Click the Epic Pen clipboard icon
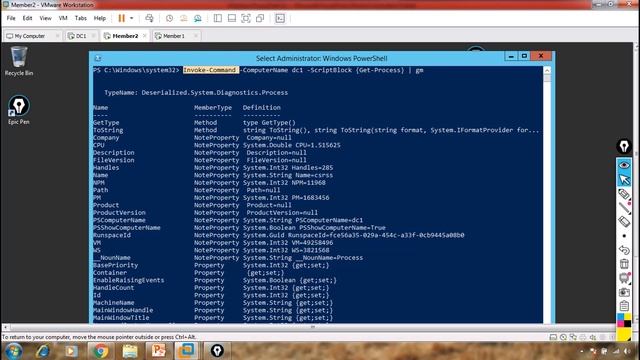 click(x=624, y=306)
